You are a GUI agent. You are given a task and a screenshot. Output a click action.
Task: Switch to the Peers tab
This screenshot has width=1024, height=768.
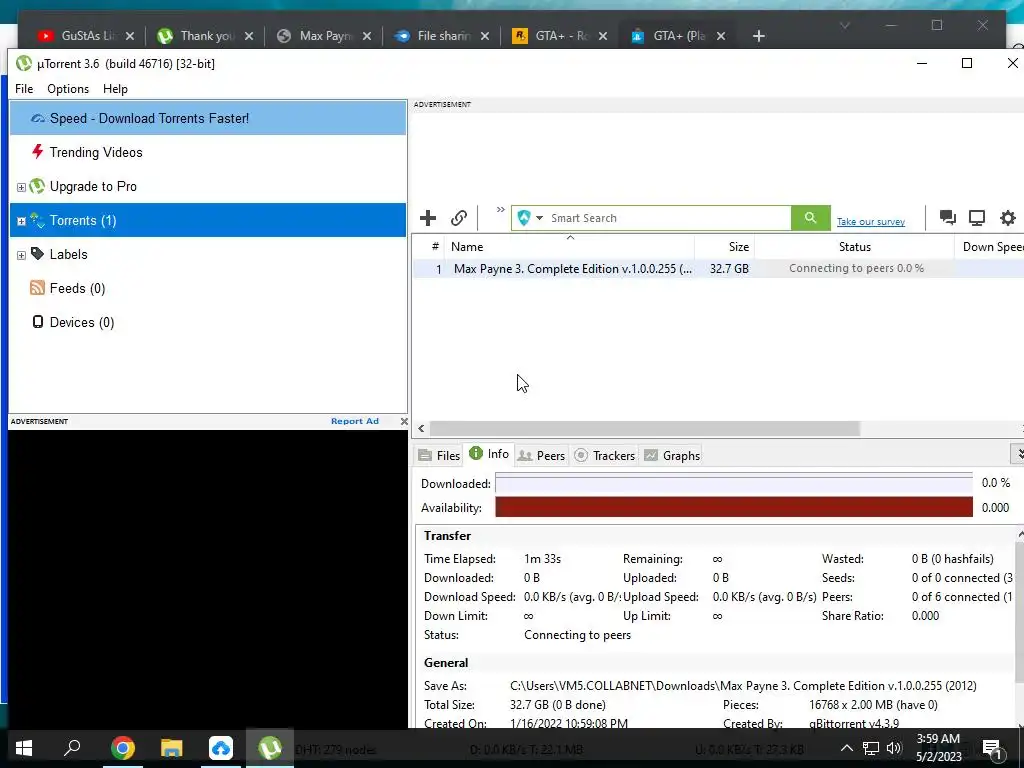[541, 455]
